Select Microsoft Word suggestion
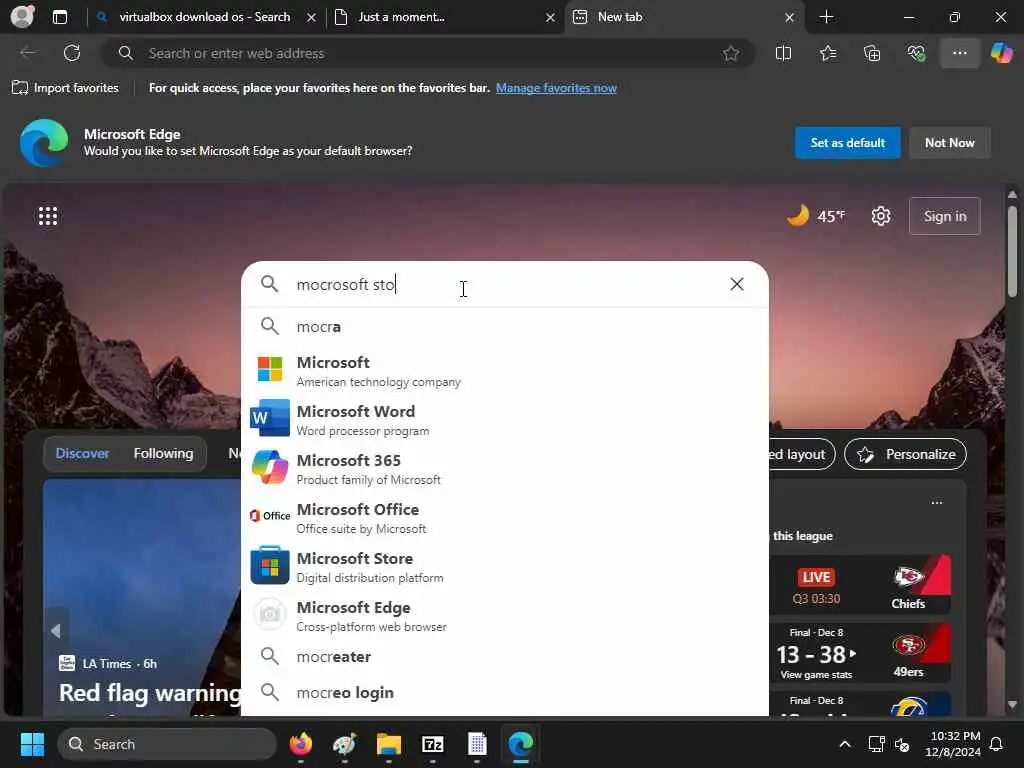The width and height of the screenshot is (1024, 768). [x=505, y=419]
